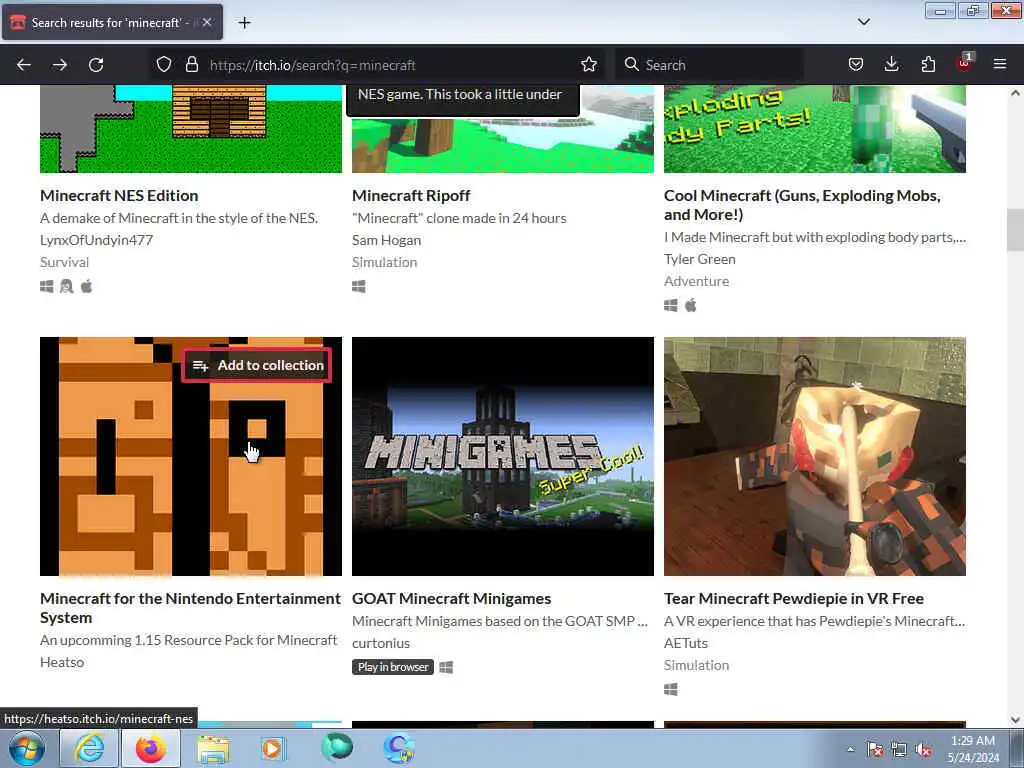The height and width of the screenshot is (768, 1024).
Task: Open GOAT Minecraft Minigames title
Action: click(451, 598)
